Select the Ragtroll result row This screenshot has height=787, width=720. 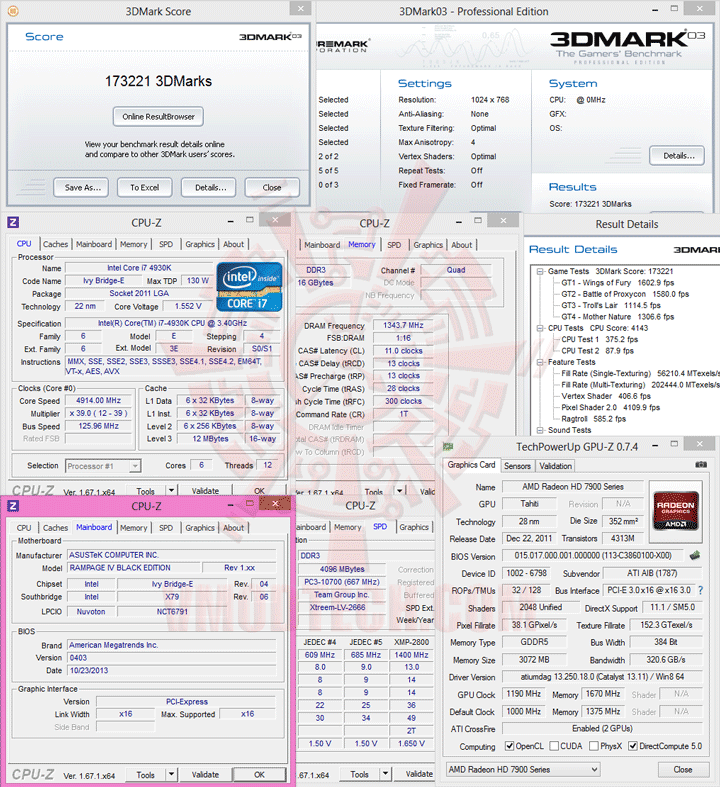pyautogui.click(x=593, y=419)
